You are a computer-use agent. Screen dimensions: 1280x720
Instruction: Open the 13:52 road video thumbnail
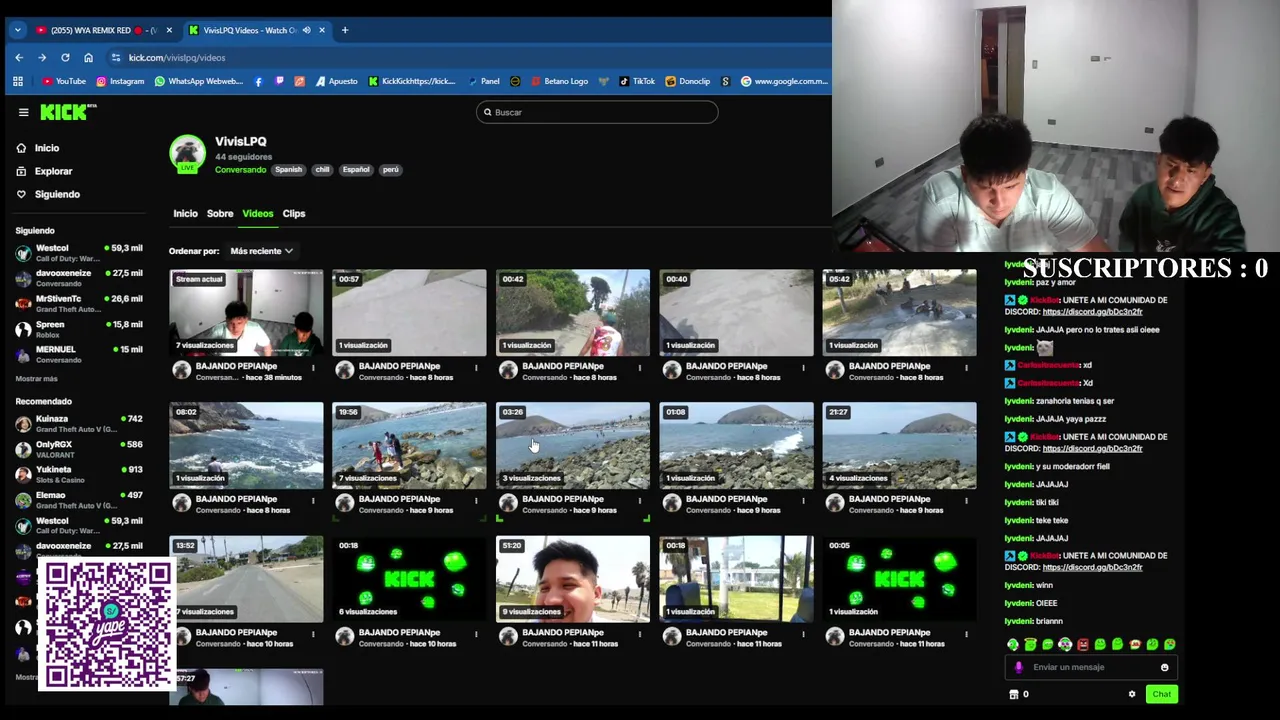point(246,579)
